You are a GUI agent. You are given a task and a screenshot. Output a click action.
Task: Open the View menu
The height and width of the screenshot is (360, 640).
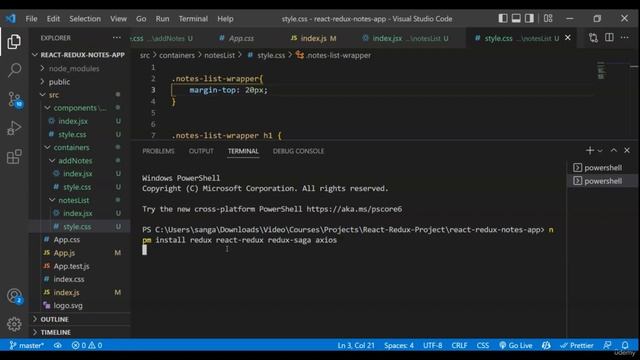tap(118, 19)
